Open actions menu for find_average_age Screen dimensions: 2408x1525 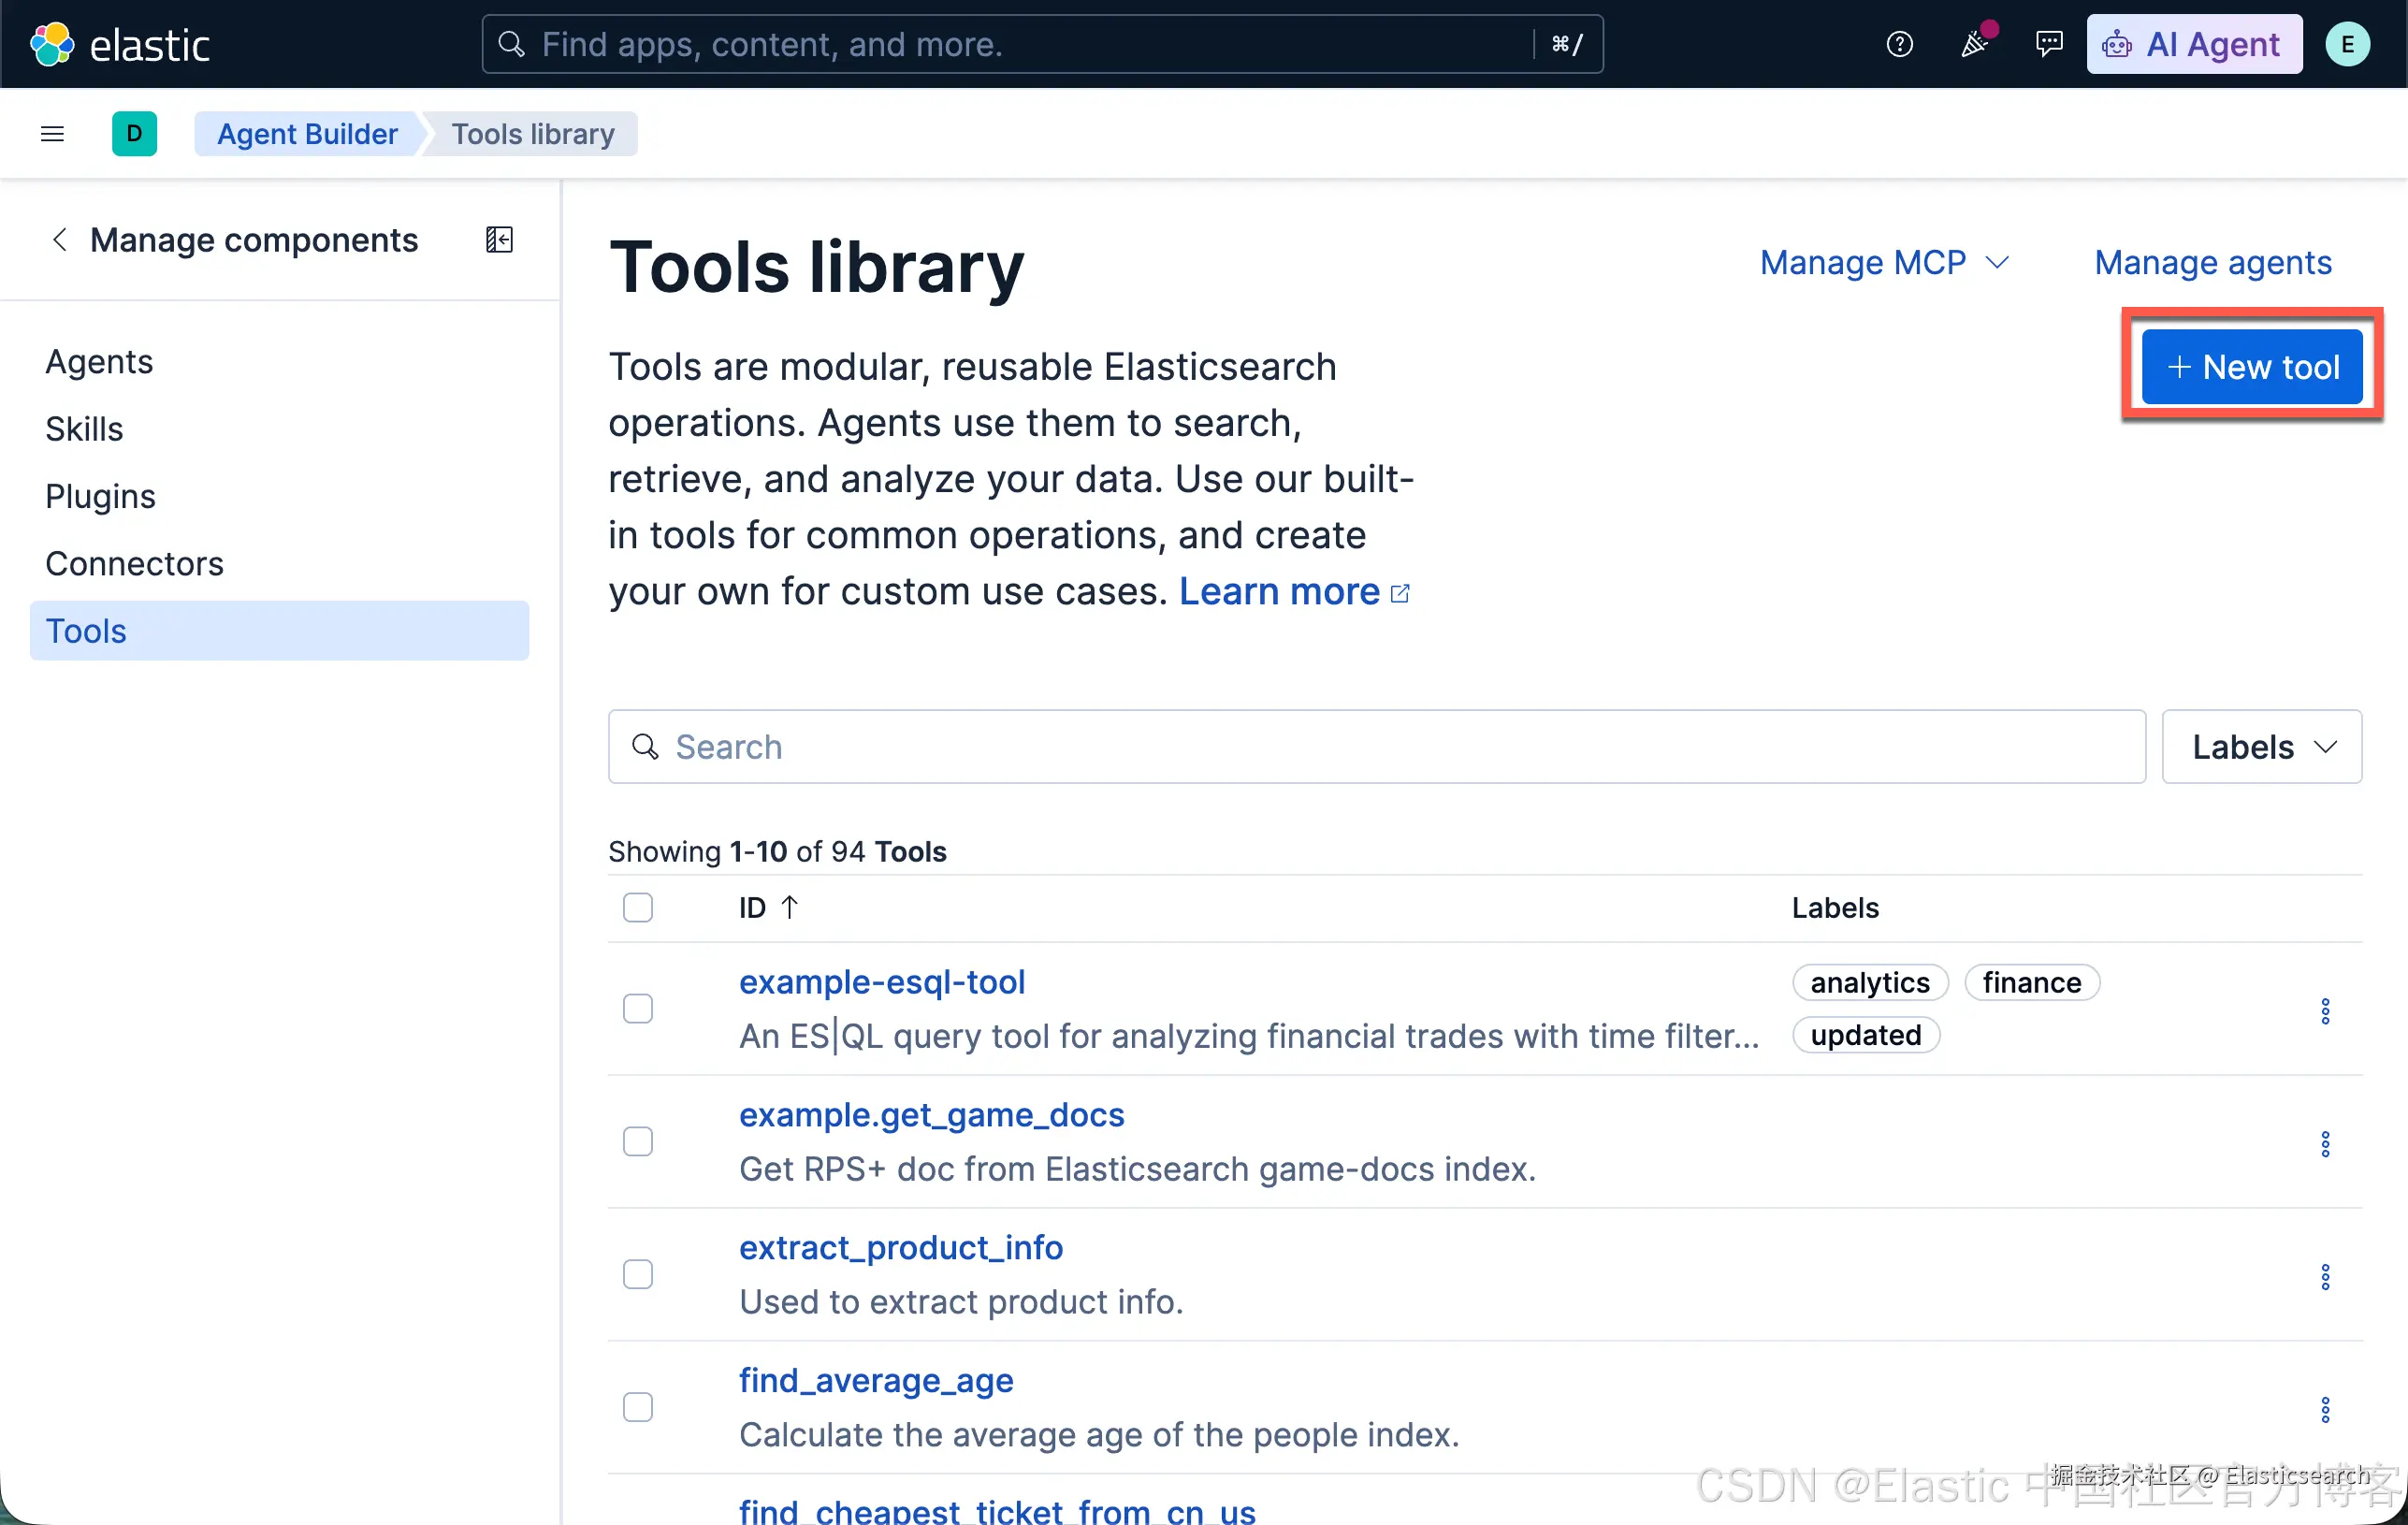(x=2325, y=1409)
